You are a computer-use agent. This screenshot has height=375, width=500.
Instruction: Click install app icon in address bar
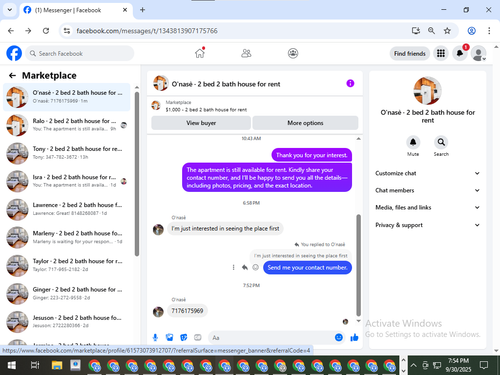tap(416, 31)
